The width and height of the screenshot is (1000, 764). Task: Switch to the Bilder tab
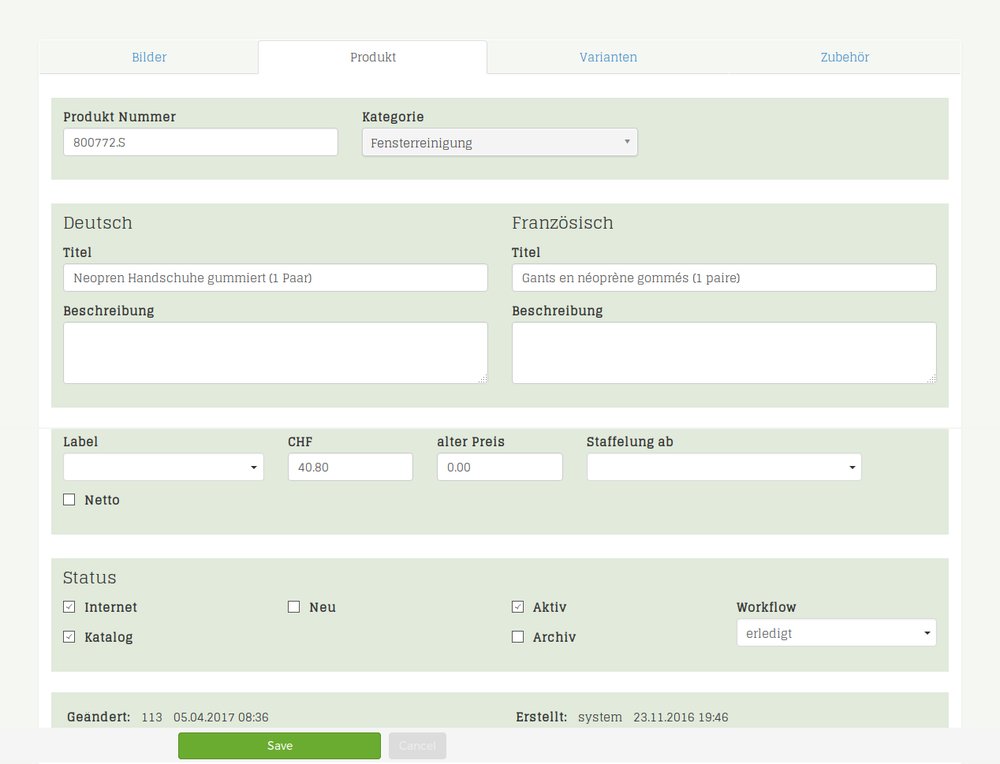(x=149, y=57)
